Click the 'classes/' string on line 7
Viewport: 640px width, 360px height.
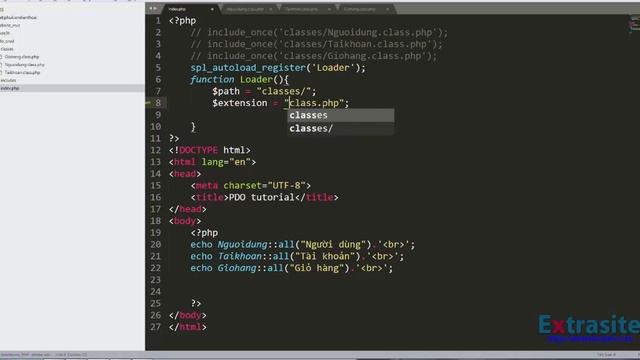coord(284,91)
